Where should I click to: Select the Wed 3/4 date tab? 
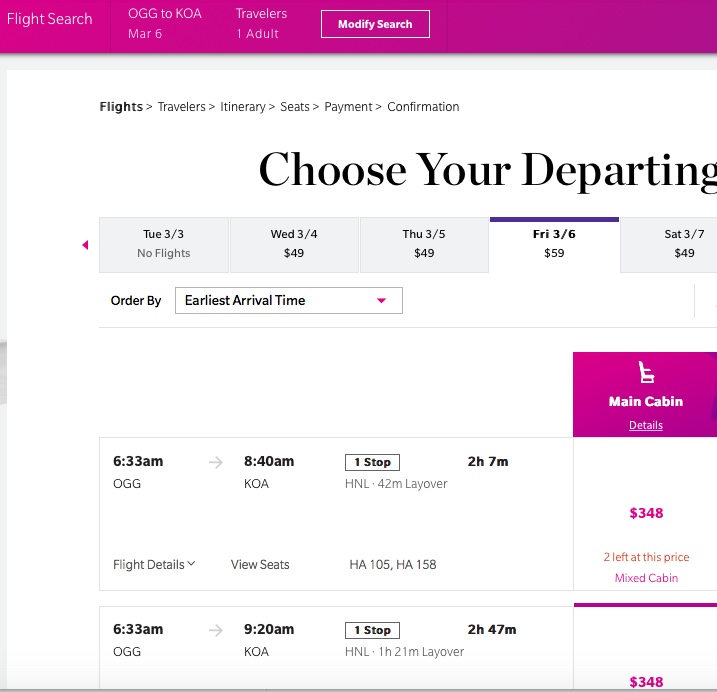(294, 245)
